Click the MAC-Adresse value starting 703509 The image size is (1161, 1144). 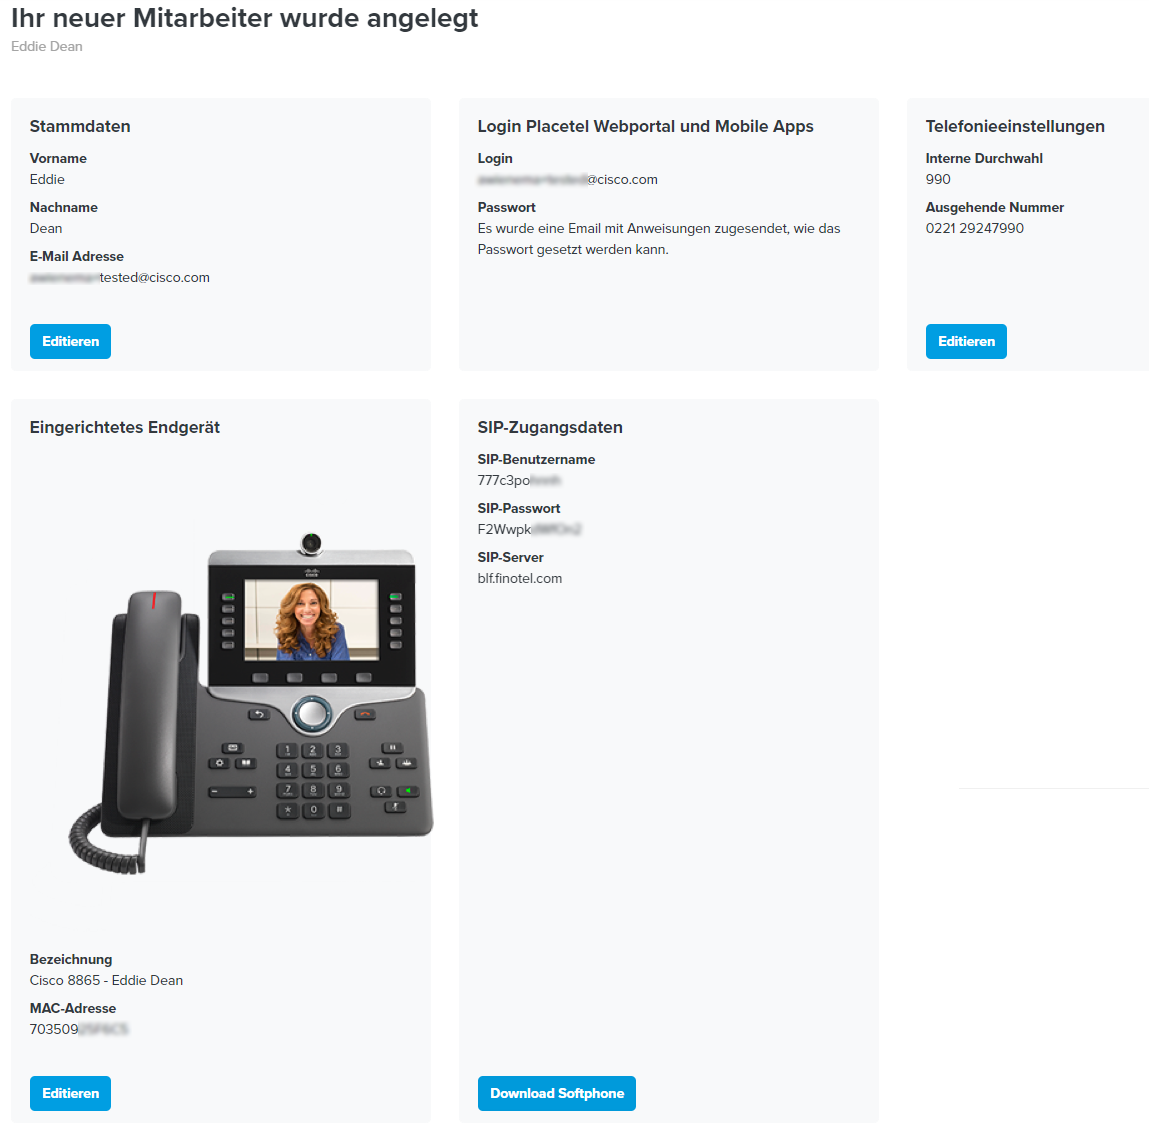coord(79,1029)
